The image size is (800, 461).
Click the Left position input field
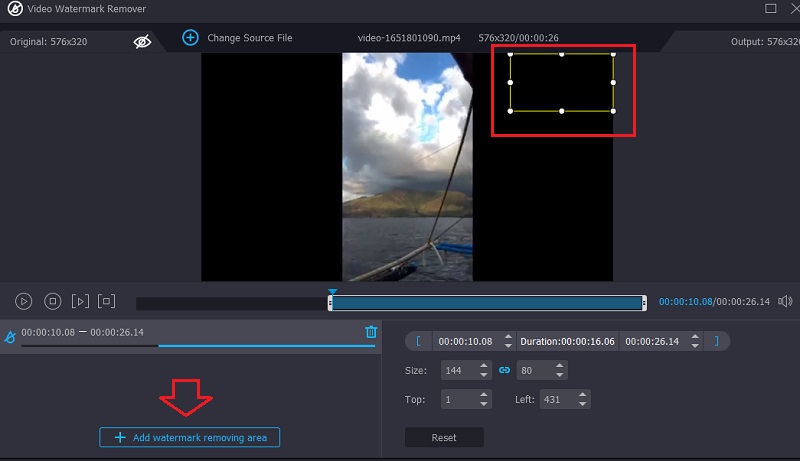tap(557, 399)
